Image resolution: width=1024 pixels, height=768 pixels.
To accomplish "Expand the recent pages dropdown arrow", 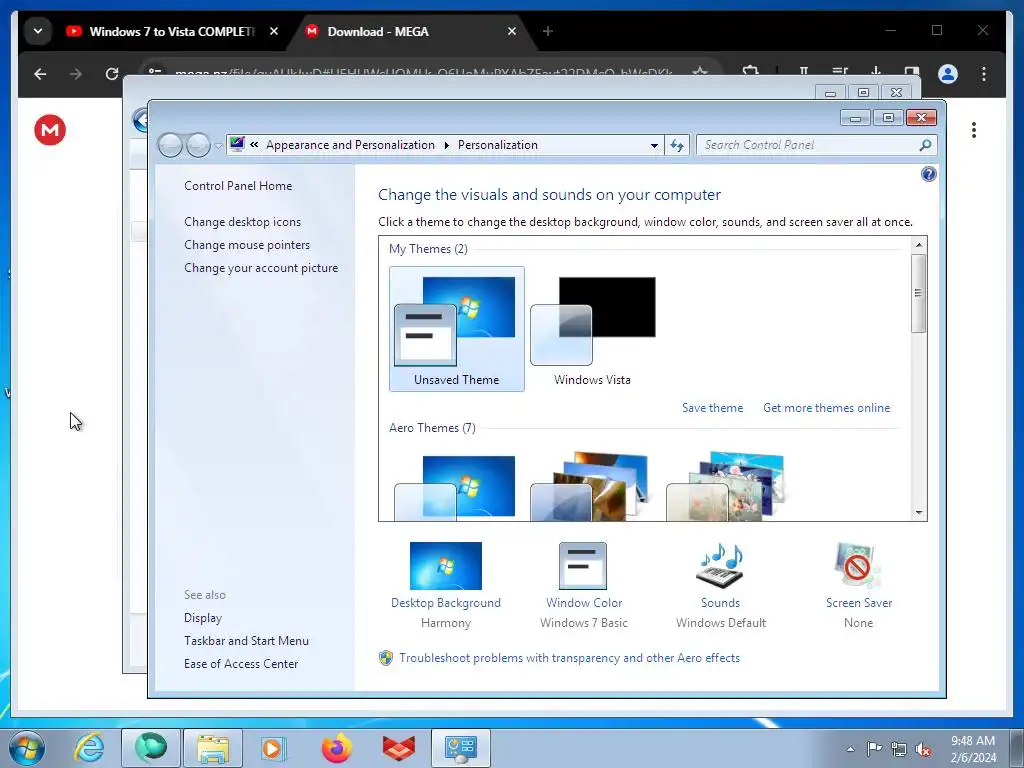I will pyautogui.click(x=218, y=145).
